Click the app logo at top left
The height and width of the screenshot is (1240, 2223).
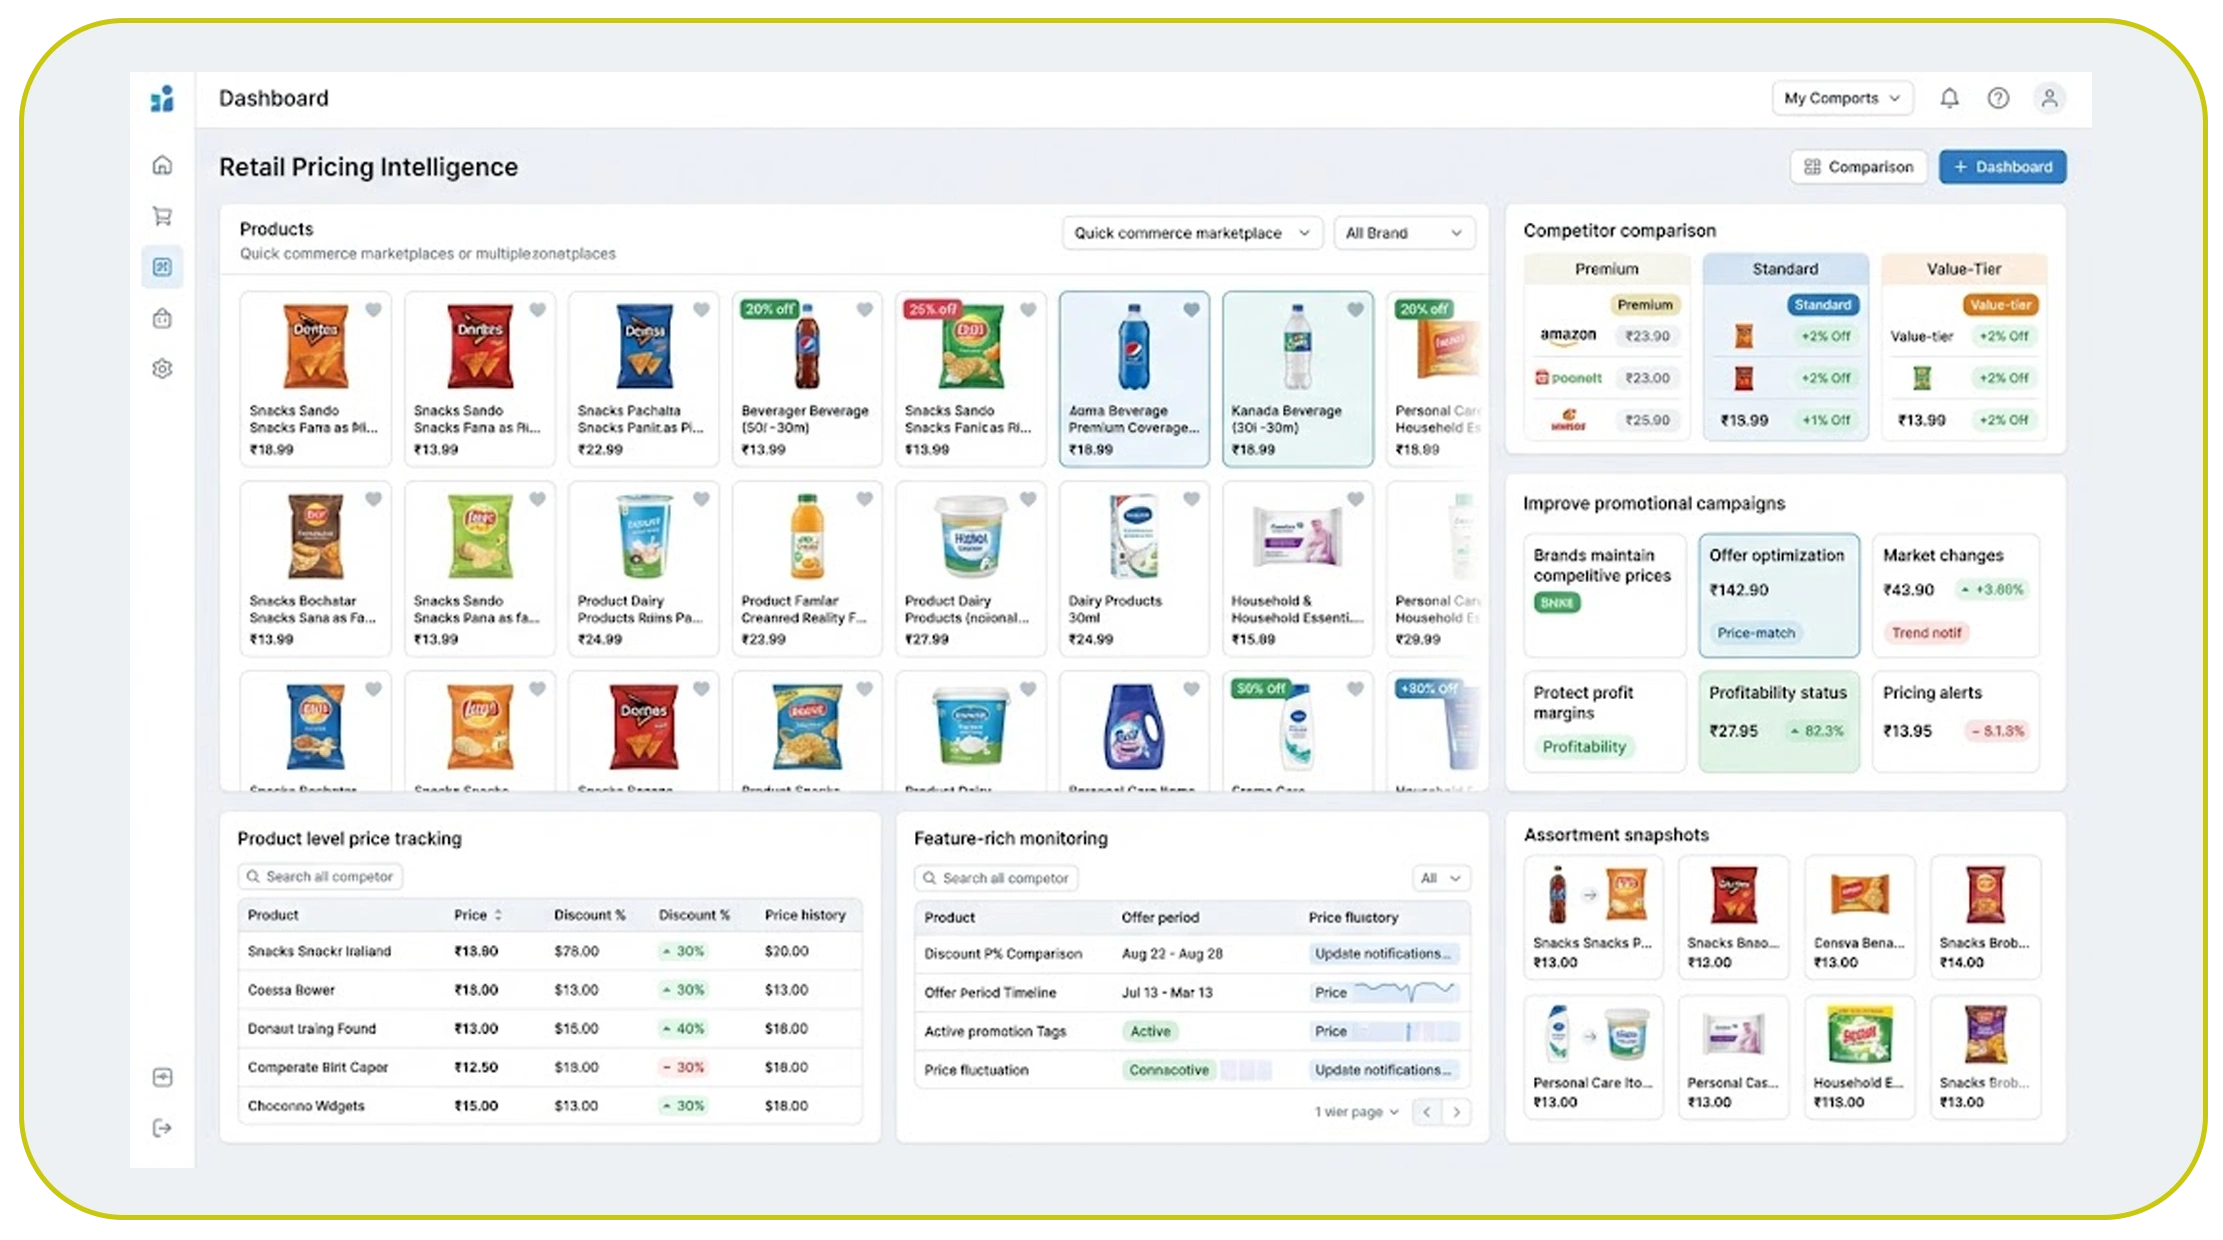coord(162,98)
